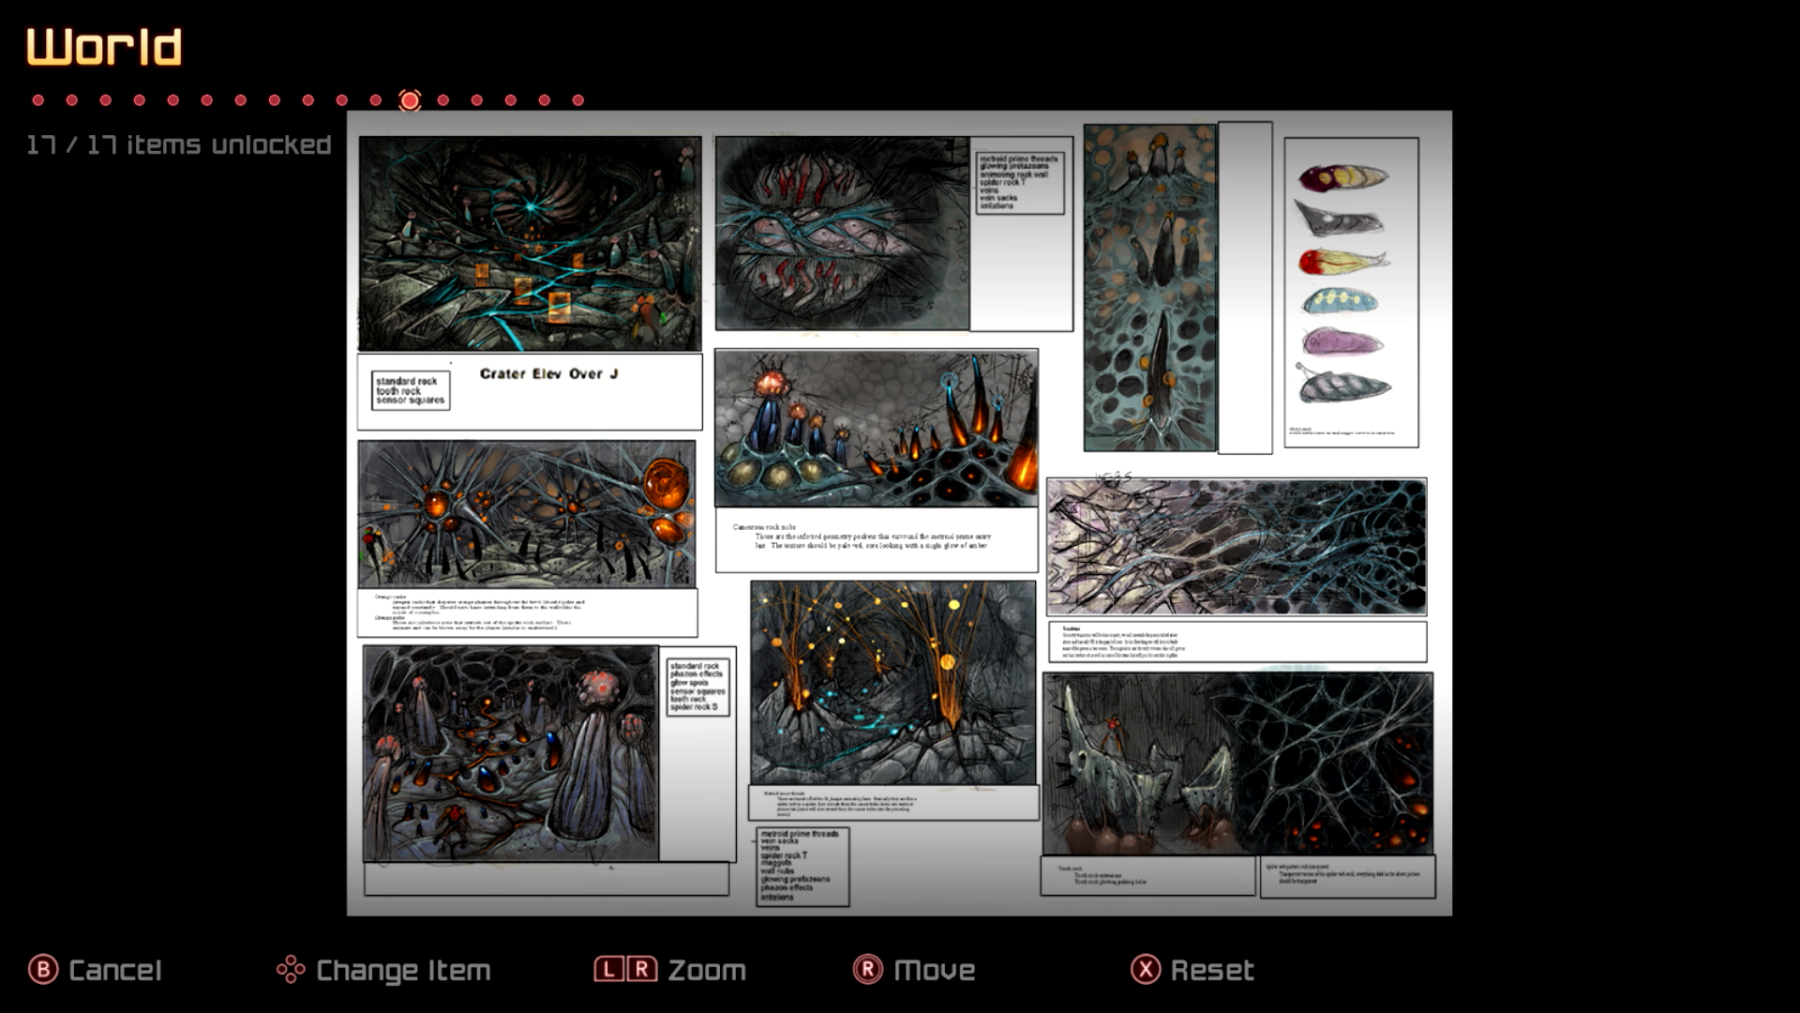Click the D-pad icon beside Change Item
The height and width of the screenshot is (1013, 1800).
point(291,969)
